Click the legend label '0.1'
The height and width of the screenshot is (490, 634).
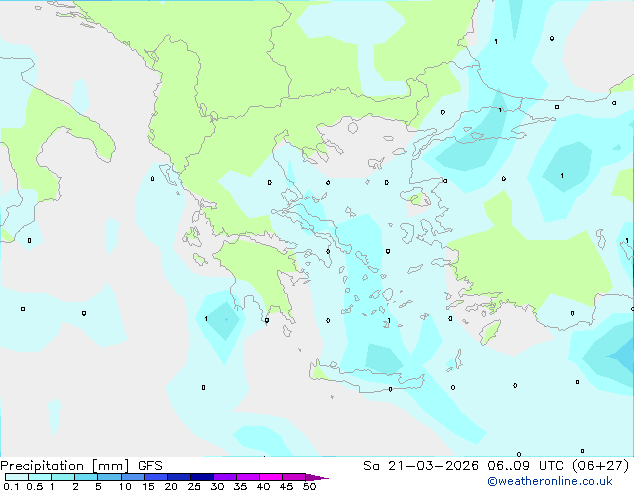[11, 486]
